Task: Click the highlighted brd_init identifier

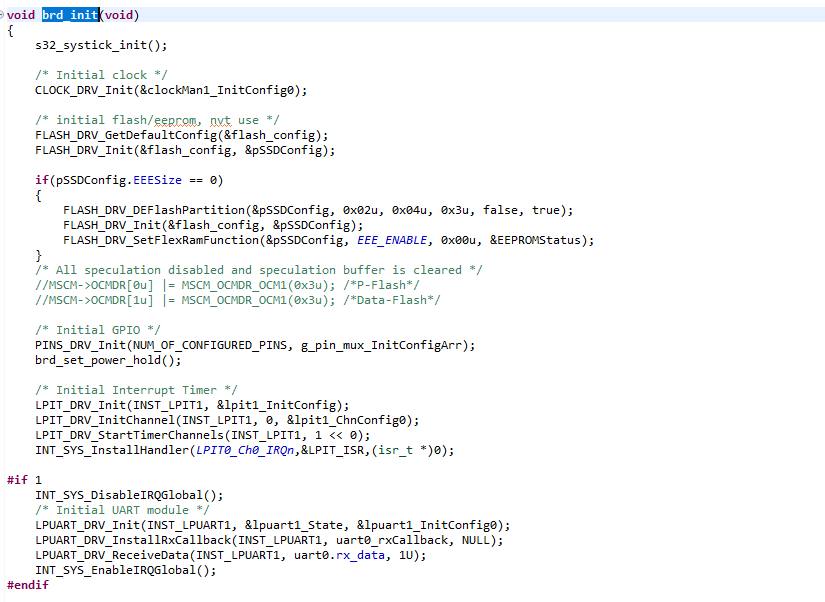Action: click(x=69, y=14)
